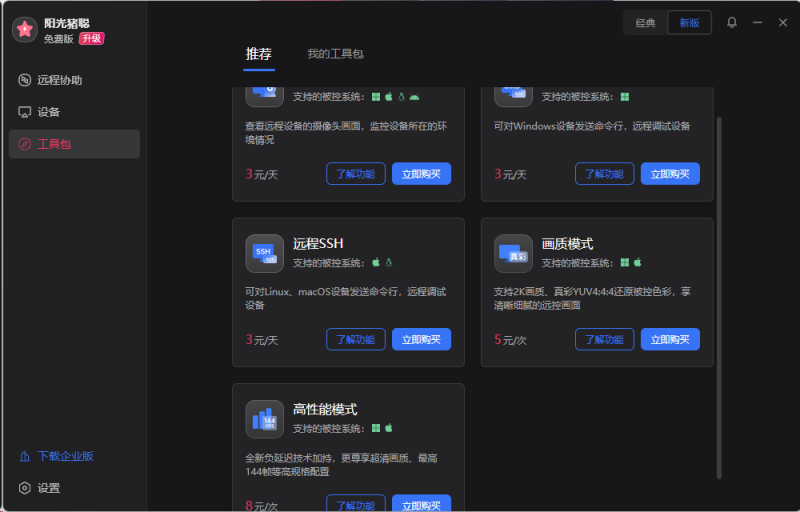Click the Windows icon in 高性能模式 card
Image resolution: width=800 pixels, height=512 pixels.
click(x=376, y=428)
